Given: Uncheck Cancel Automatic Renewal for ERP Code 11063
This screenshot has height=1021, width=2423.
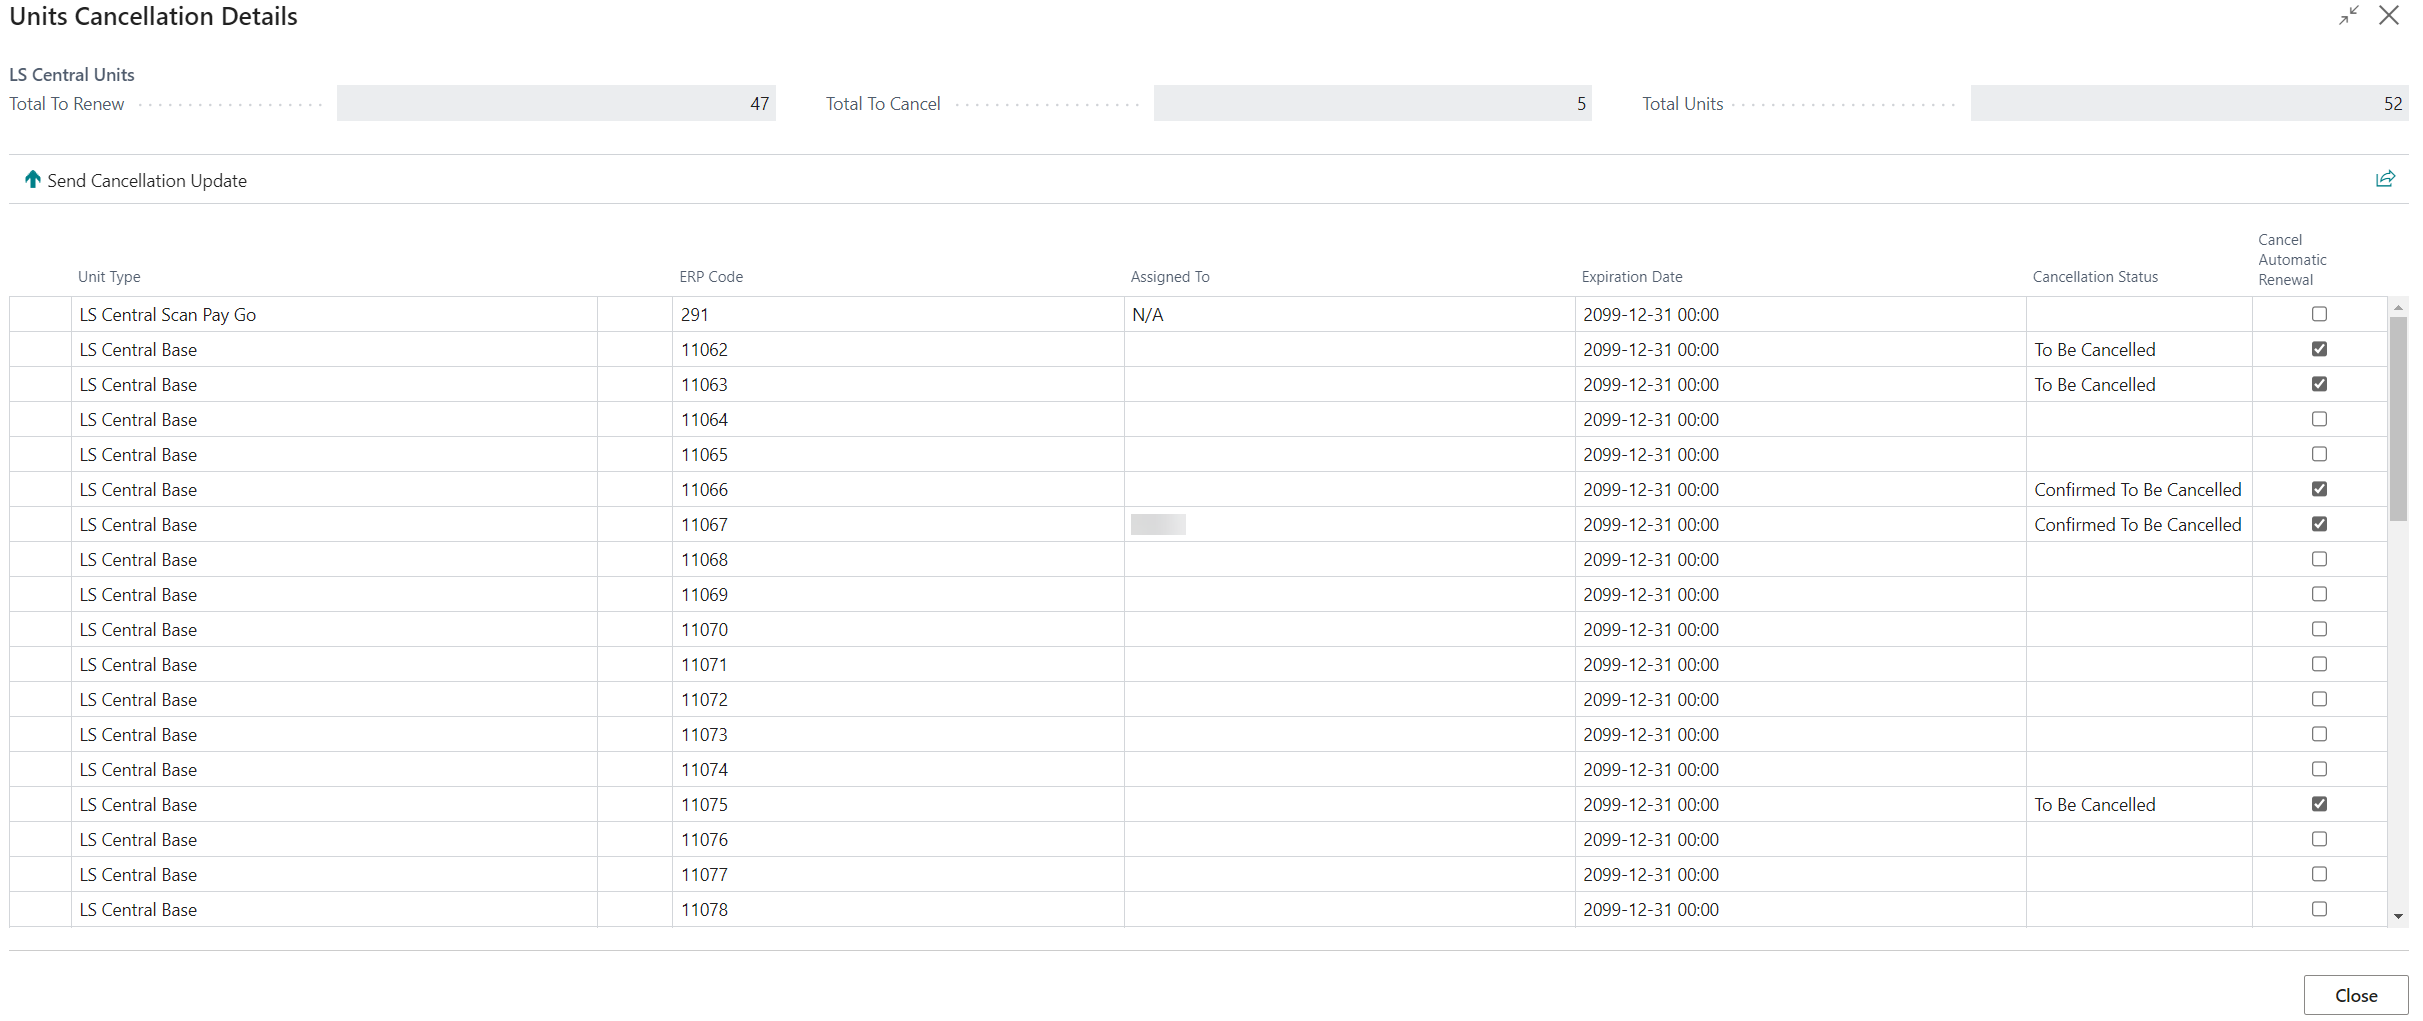Looking at the screenshot, I should point(2319,384).
